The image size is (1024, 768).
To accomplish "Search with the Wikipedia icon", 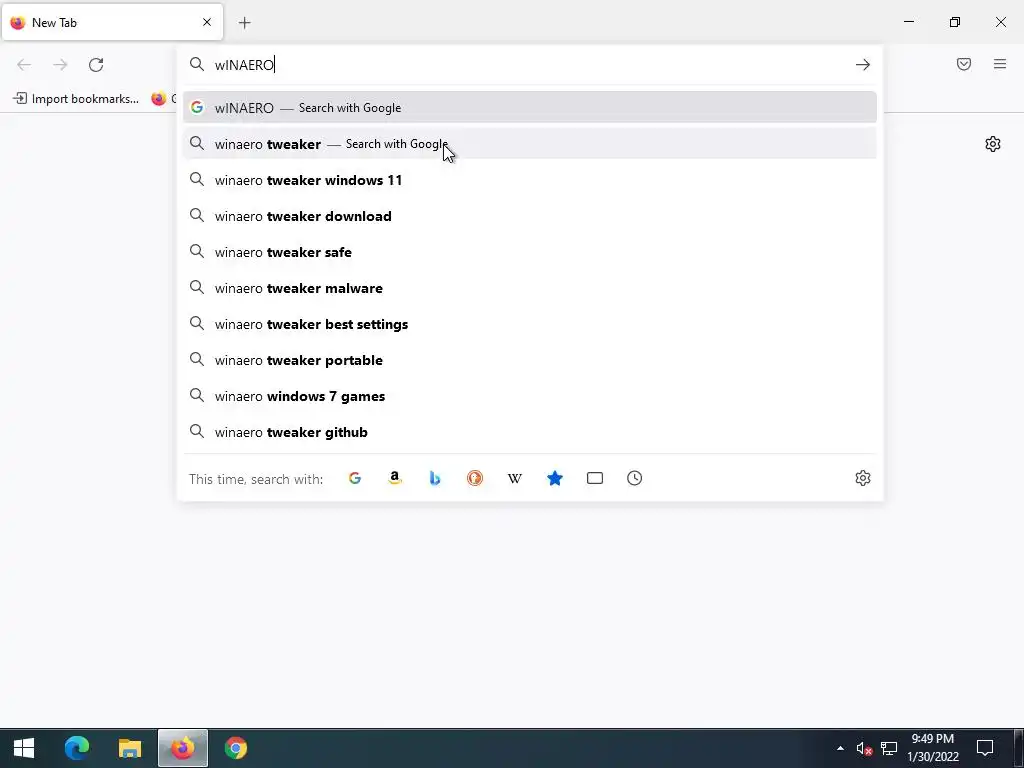I will (515, 478).
